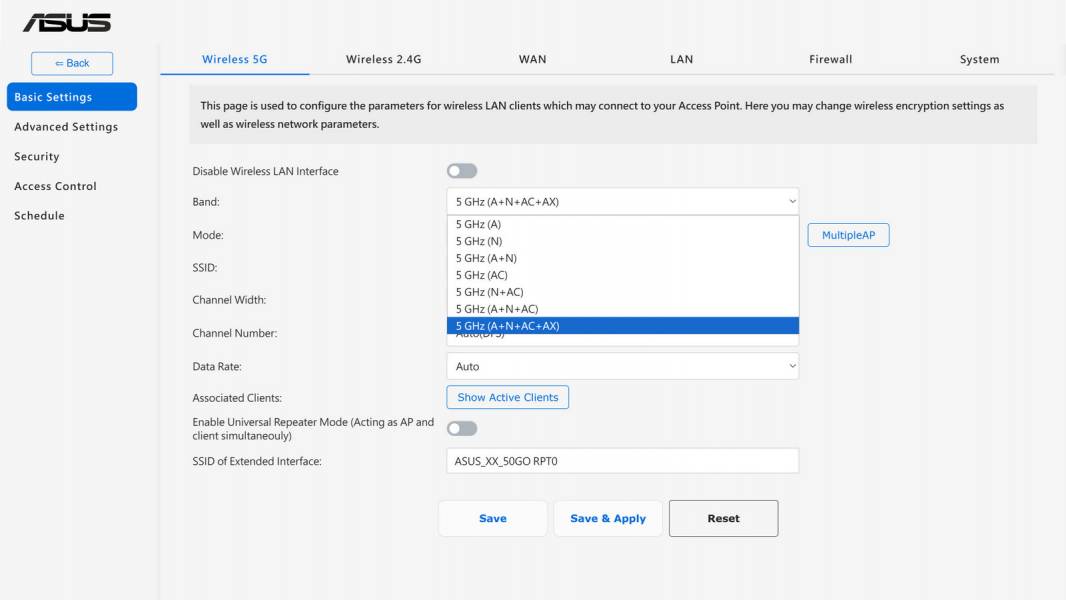Expand the Data Rate dropdown
The width and height of the screenshot is (1066, 600).
pos(623,366)
